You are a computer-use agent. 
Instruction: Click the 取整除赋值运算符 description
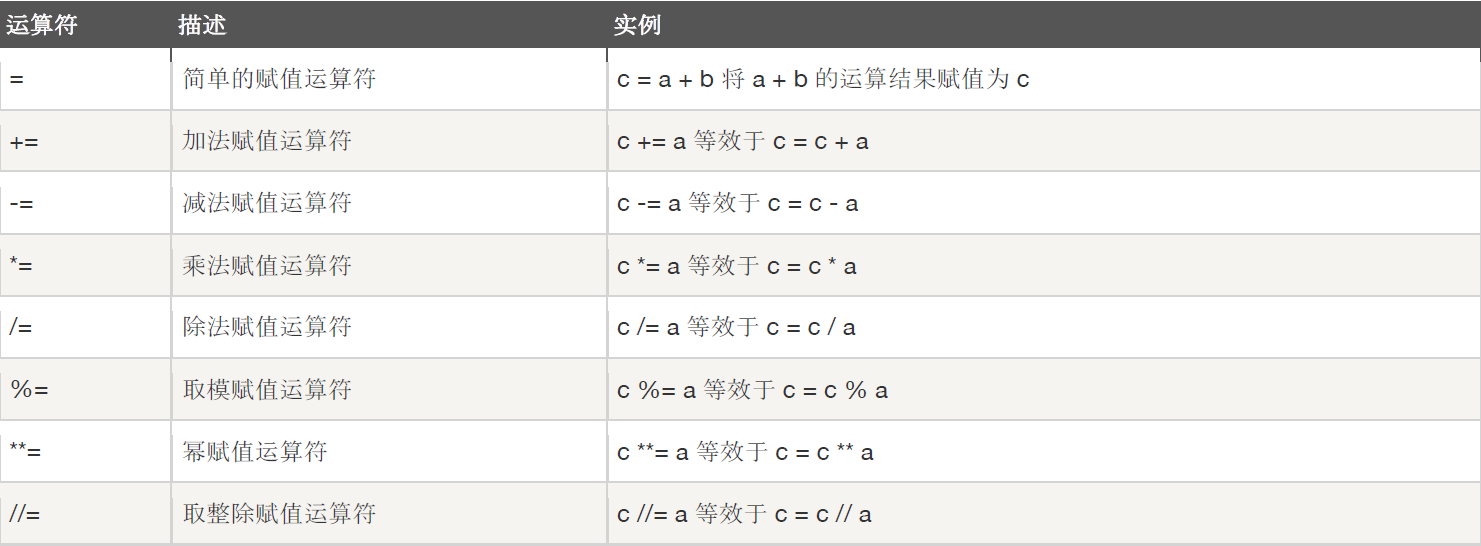click(279, 514)
